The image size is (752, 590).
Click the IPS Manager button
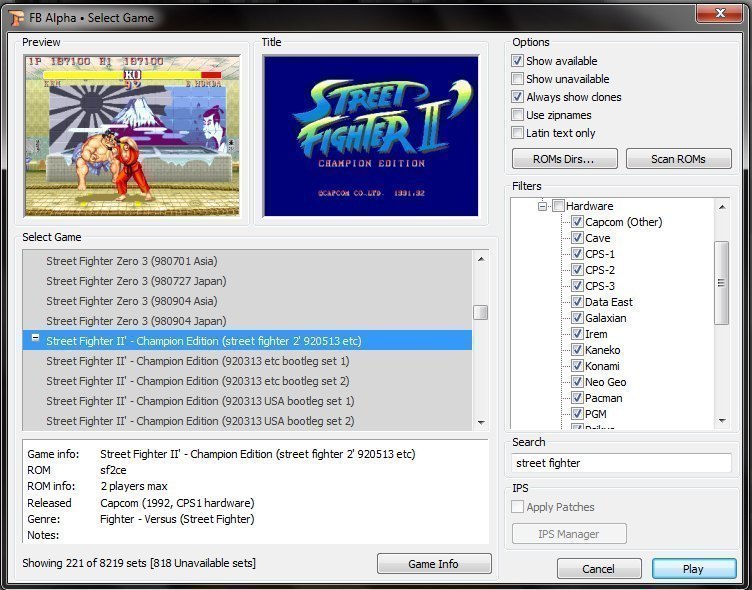tap(569, 534)
